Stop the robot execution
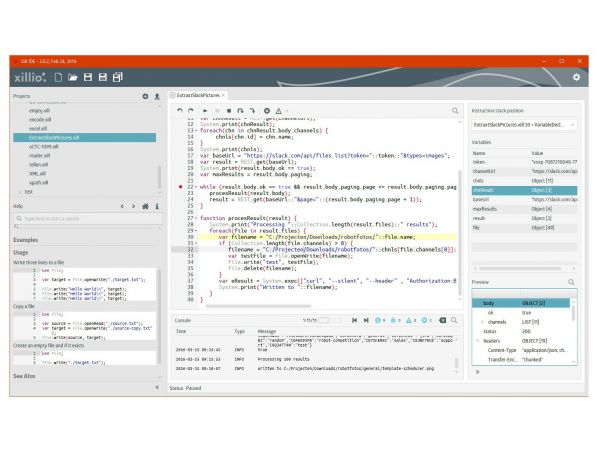Viewport: 600px width, 451px height. (x=229, y=111)
